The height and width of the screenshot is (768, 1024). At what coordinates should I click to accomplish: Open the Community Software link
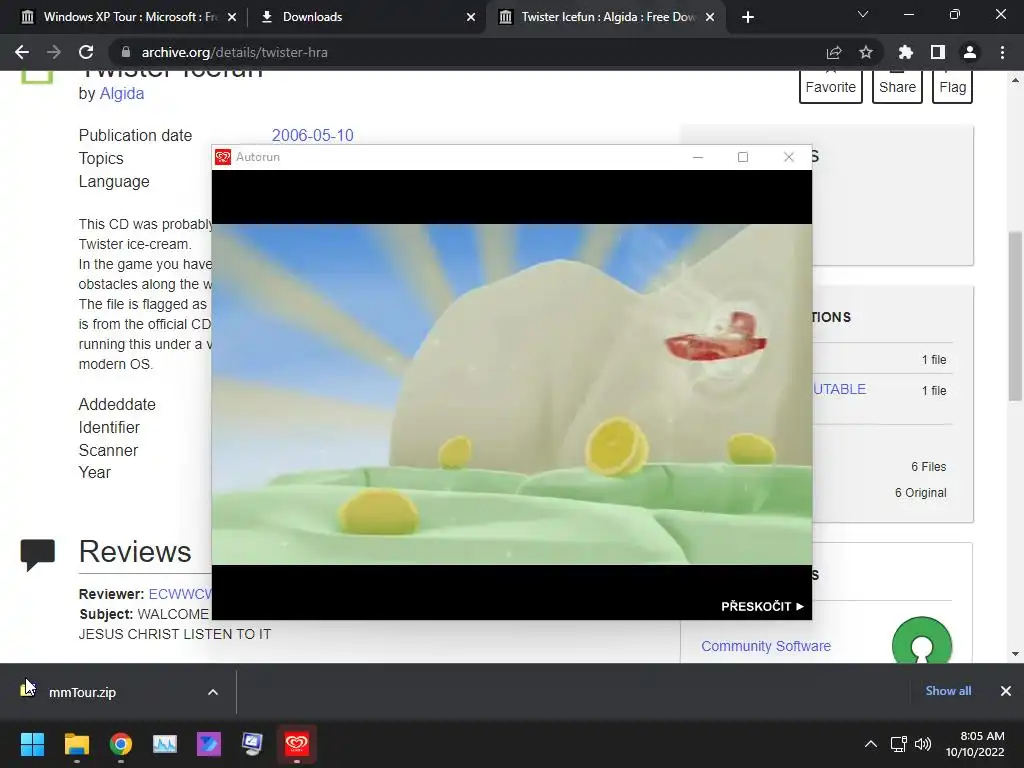[766, 646]
